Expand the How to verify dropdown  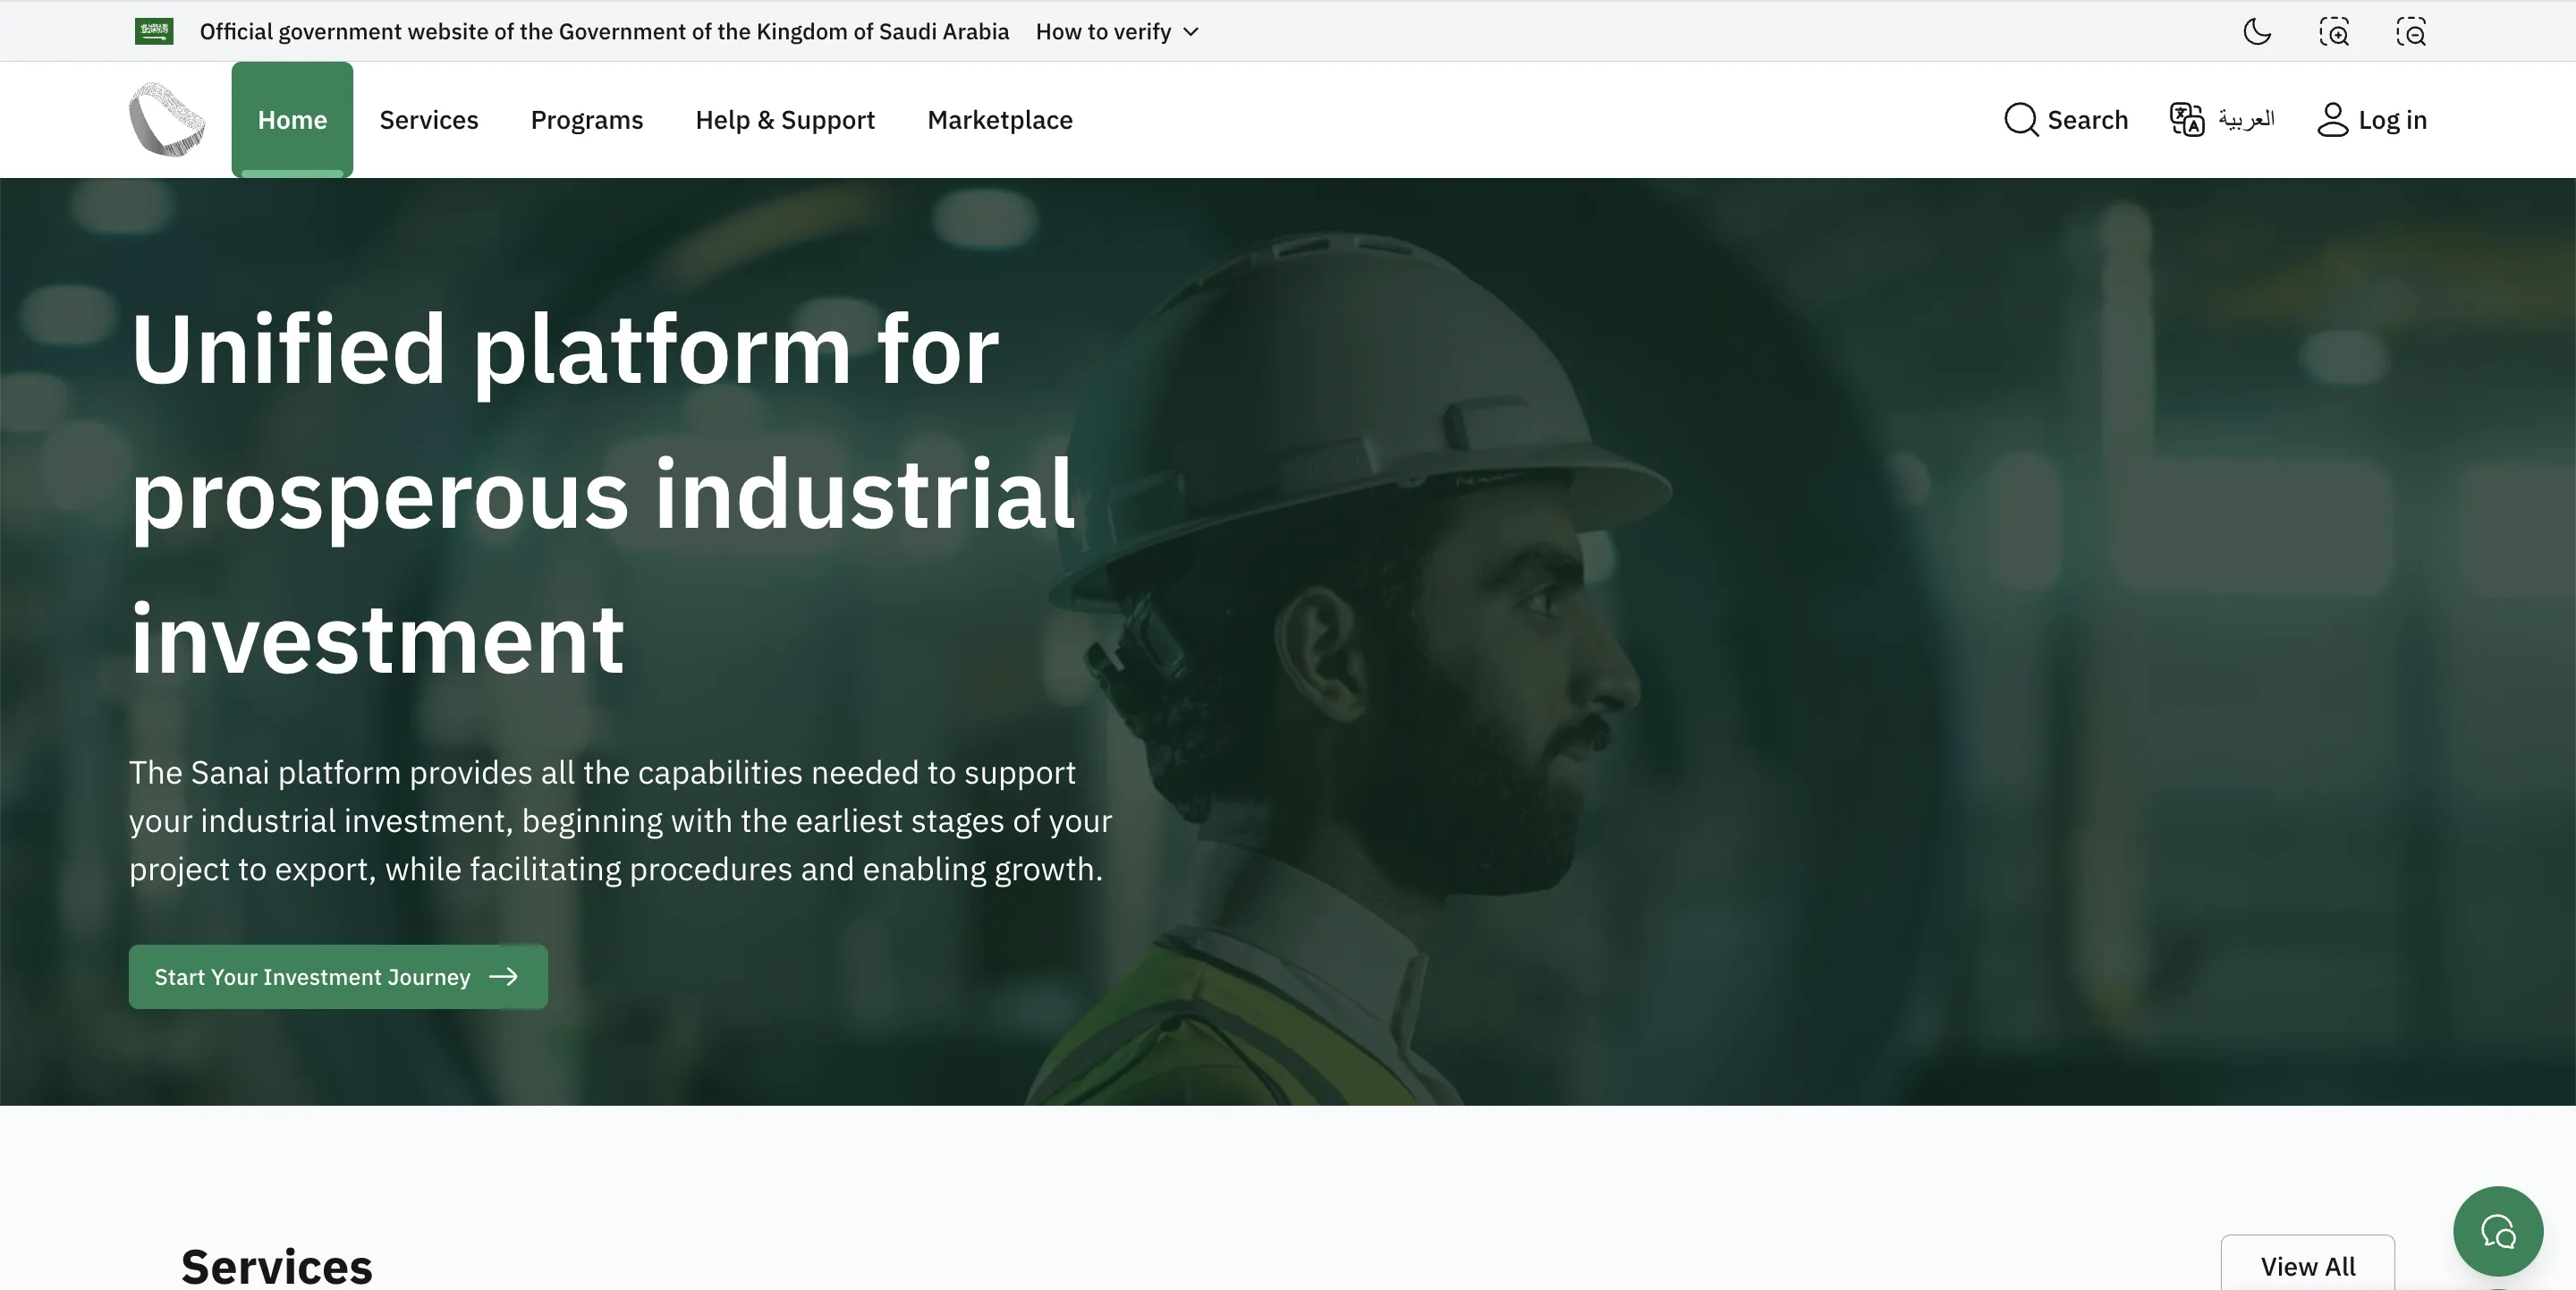[x=1117, y=31]
